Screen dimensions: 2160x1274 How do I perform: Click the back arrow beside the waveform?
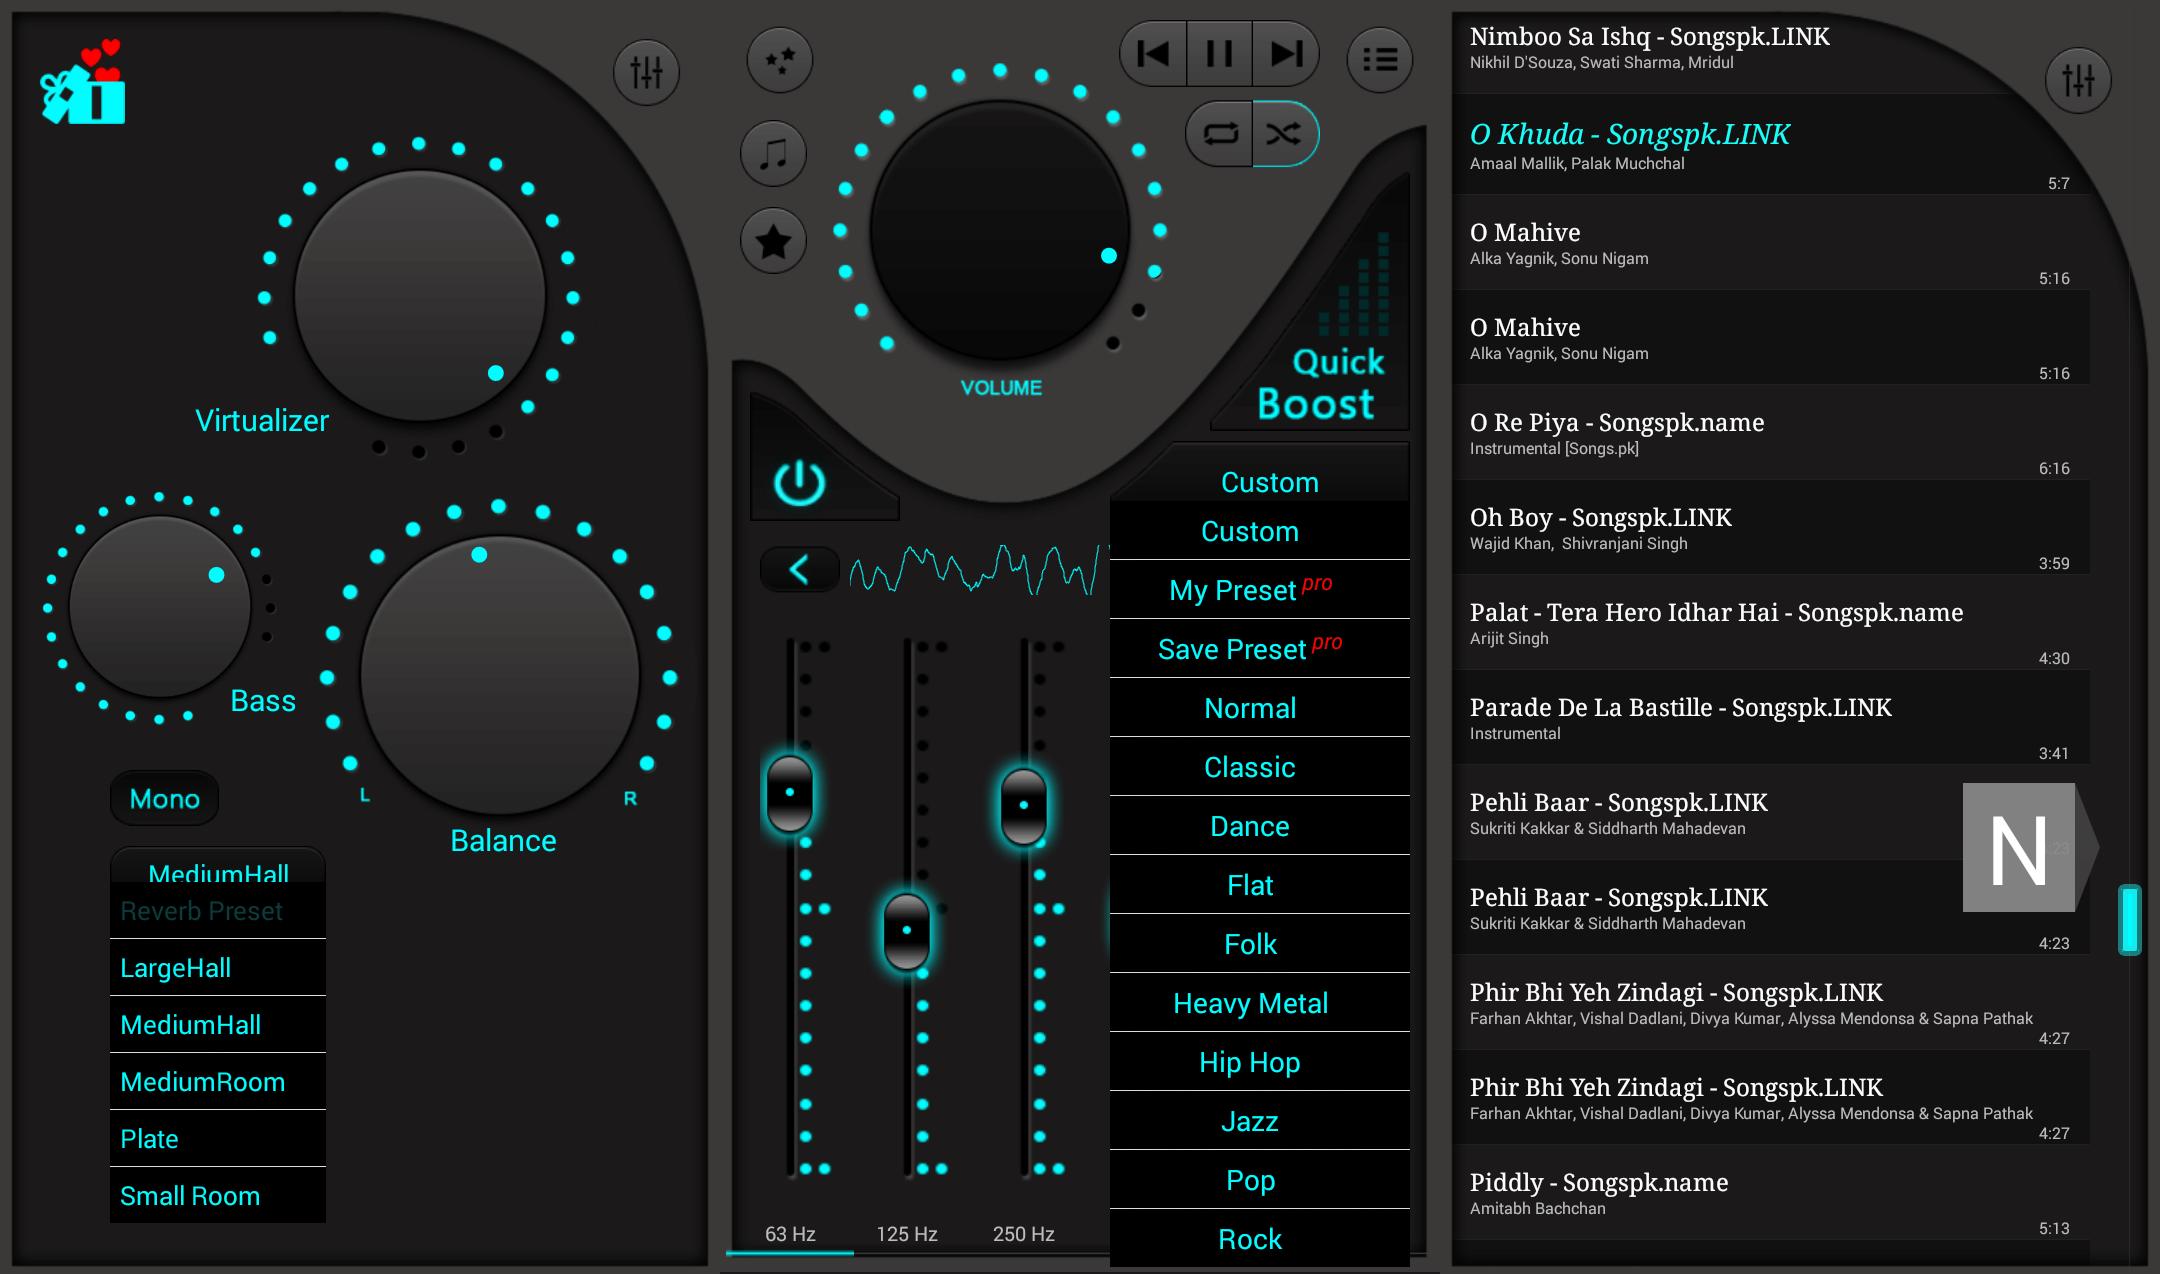point(799,570)
